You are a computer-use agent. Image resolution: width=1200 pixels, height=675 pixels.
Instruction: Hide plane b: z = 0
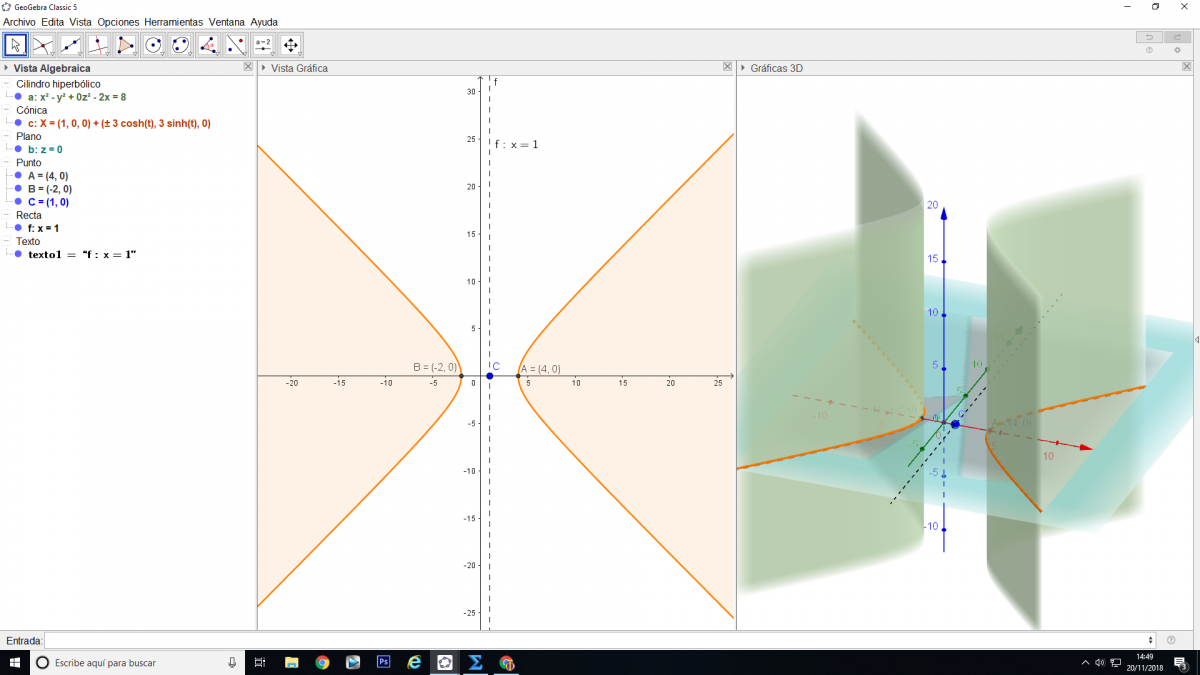click(x=18, y=149)
